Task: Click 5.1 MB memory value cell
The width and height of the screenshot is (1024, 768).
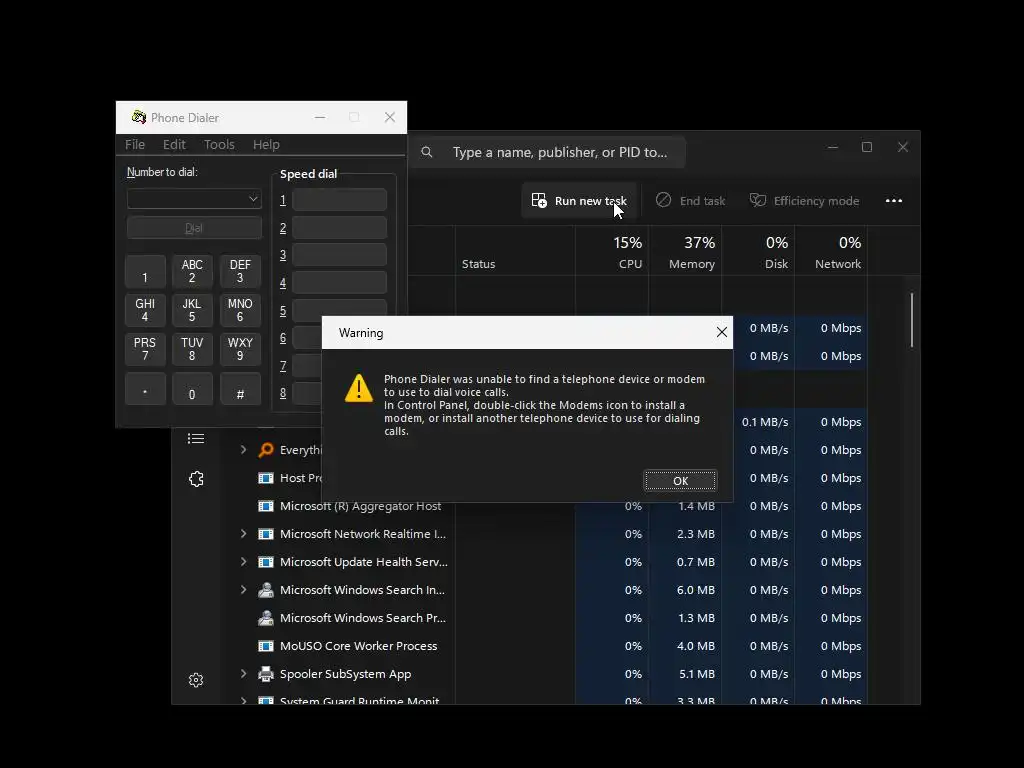Action: click(x=685, y=673)
